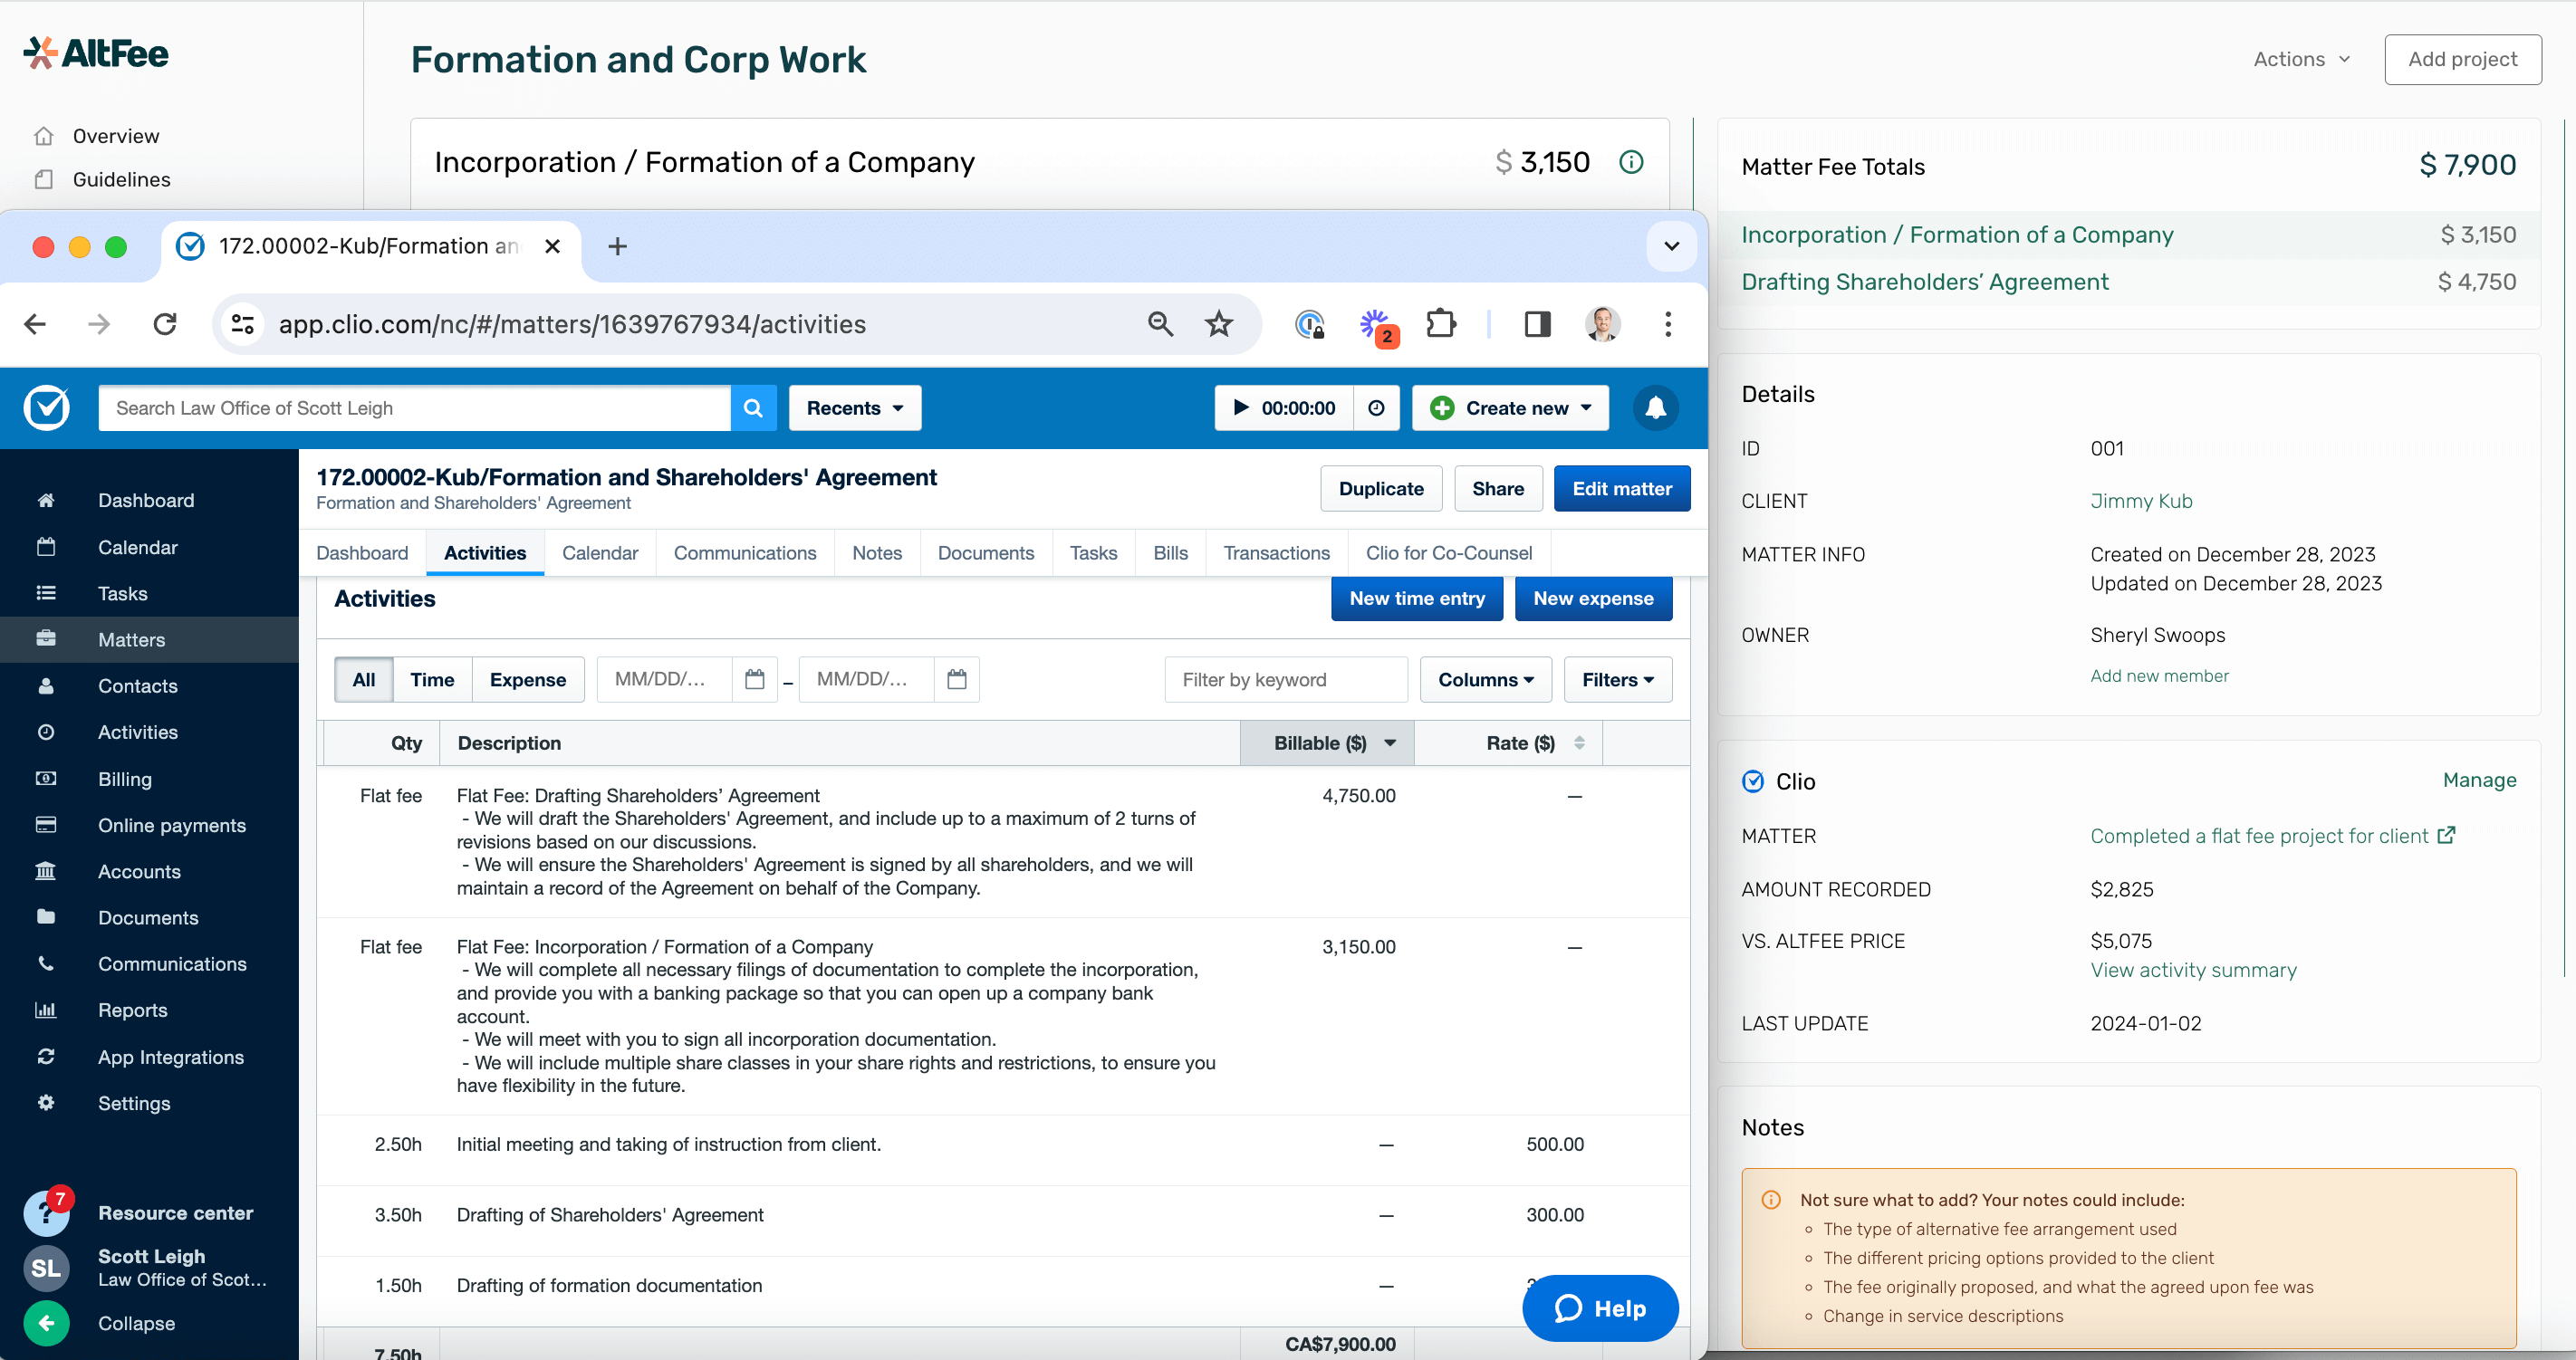Open the Help chat widget
The image size is (2576, 1360).
coord(1600,1308)
